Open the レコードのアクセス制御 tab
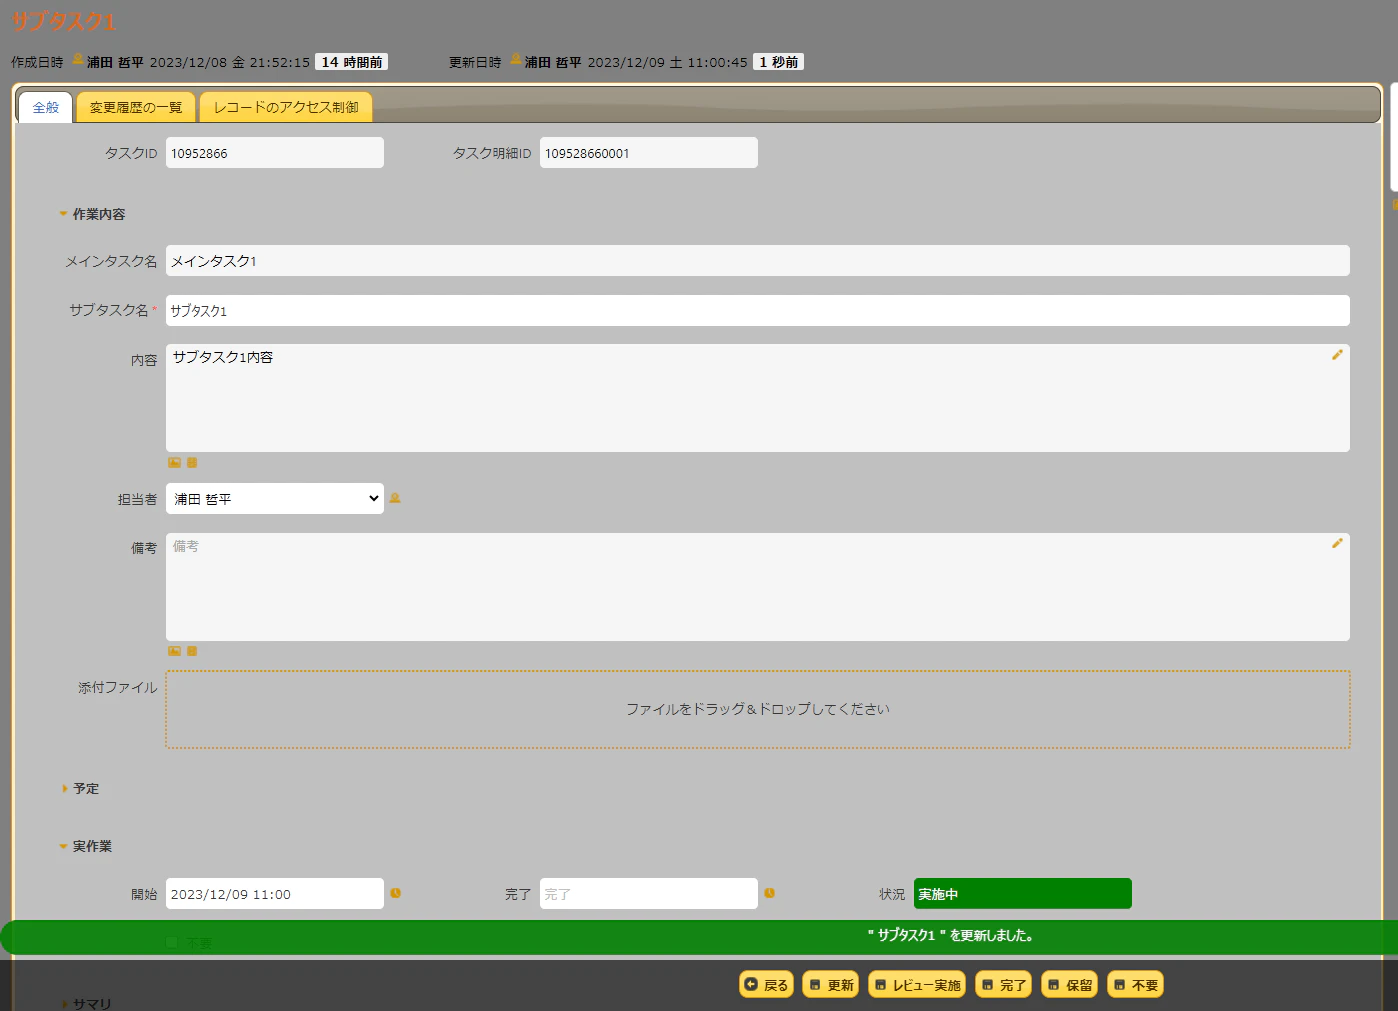This screenshot has height=1011, width=1398. 286,108
